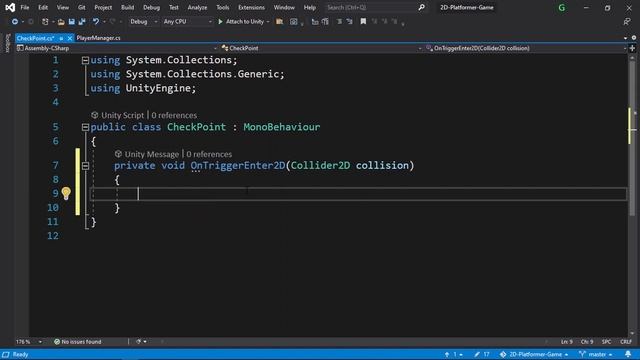Click the Unity Script CodeLens label
Image resolution: width=640 pixels, height=360 pixels.
click(x=122, y=116)
